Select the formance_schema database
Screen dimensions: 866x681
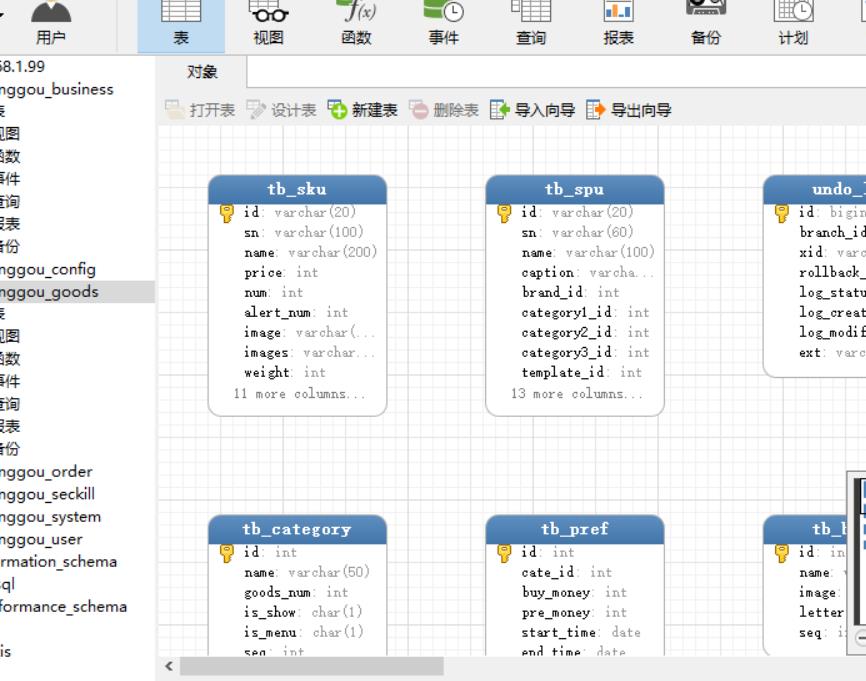click(64, 606)
